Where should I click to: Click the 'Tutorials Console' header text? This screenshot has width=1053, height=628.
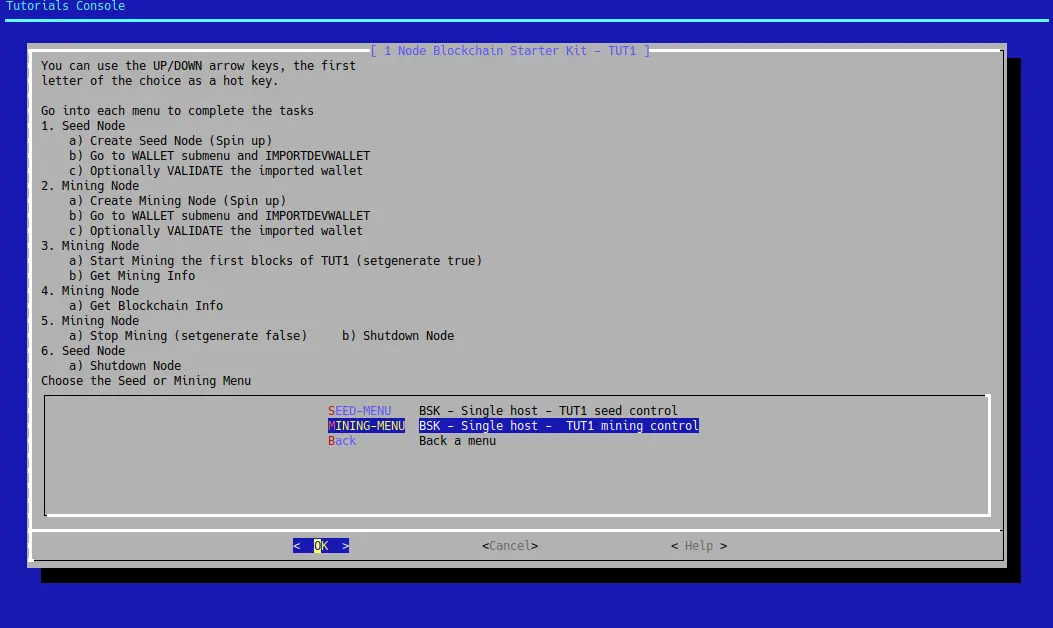[x=66, y=7]
